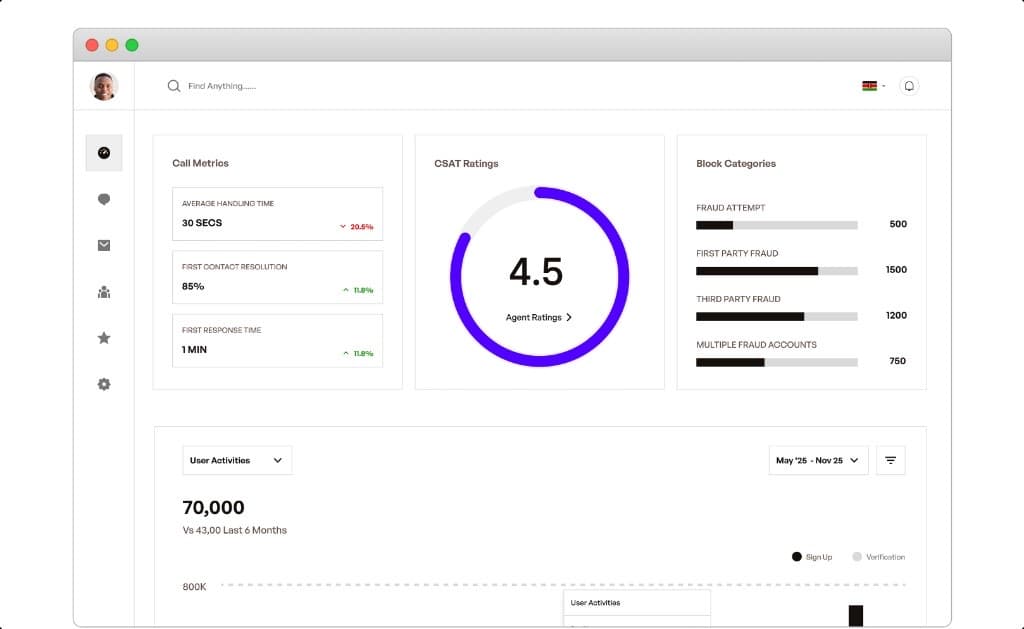Open the team people icon in sidebar
Screen dimensions: 1024x629
104,292
